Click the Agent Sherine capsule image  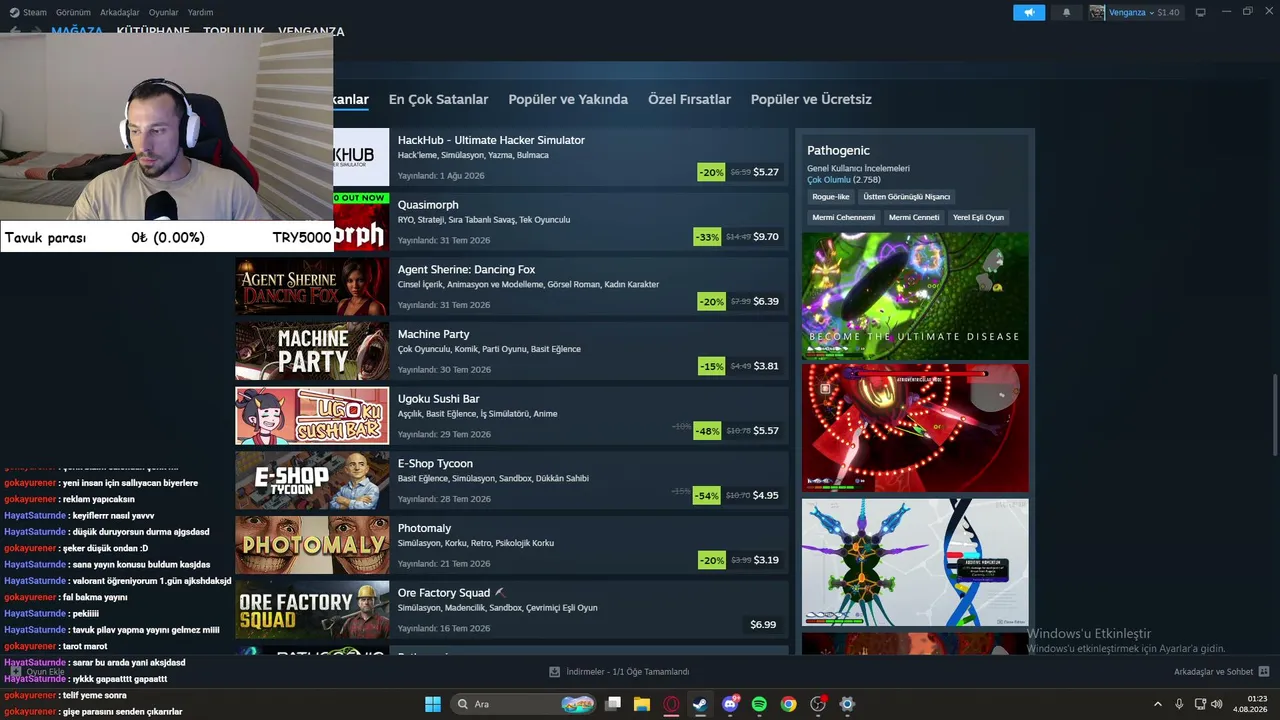click(312, 286)
